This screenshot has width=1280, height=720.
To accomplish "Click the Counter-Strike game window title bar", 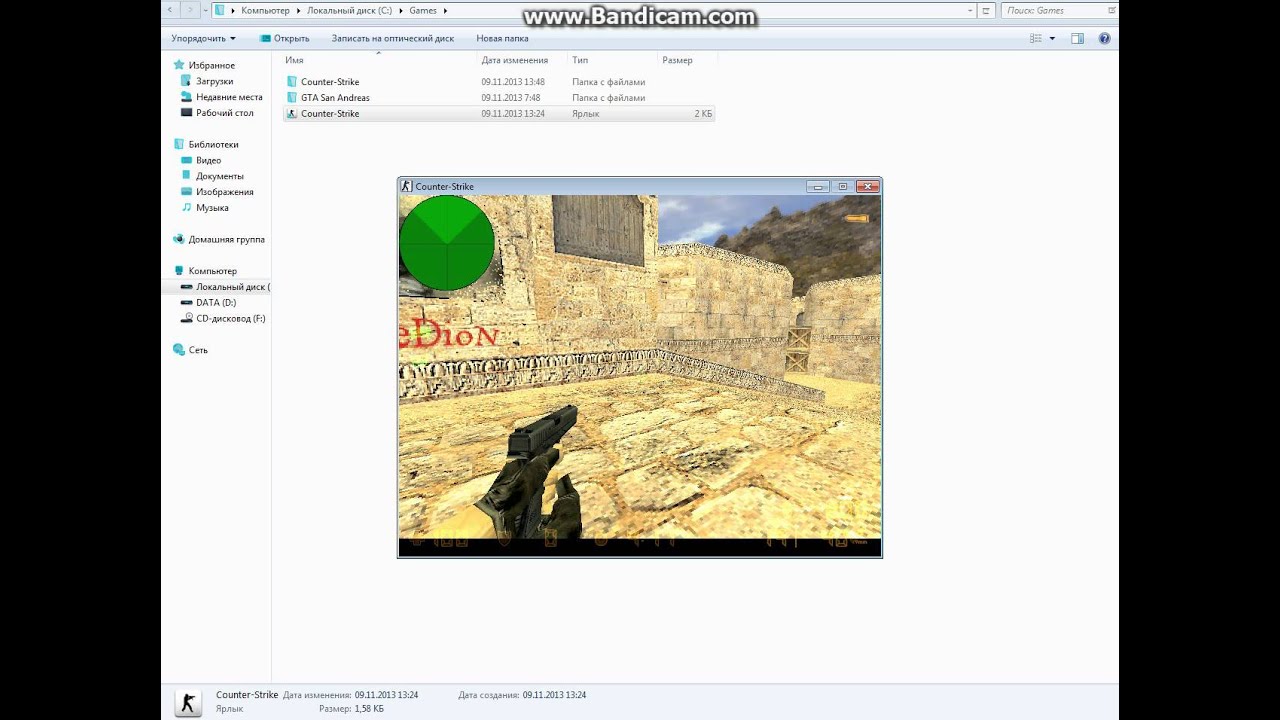I will coord(640,186).
